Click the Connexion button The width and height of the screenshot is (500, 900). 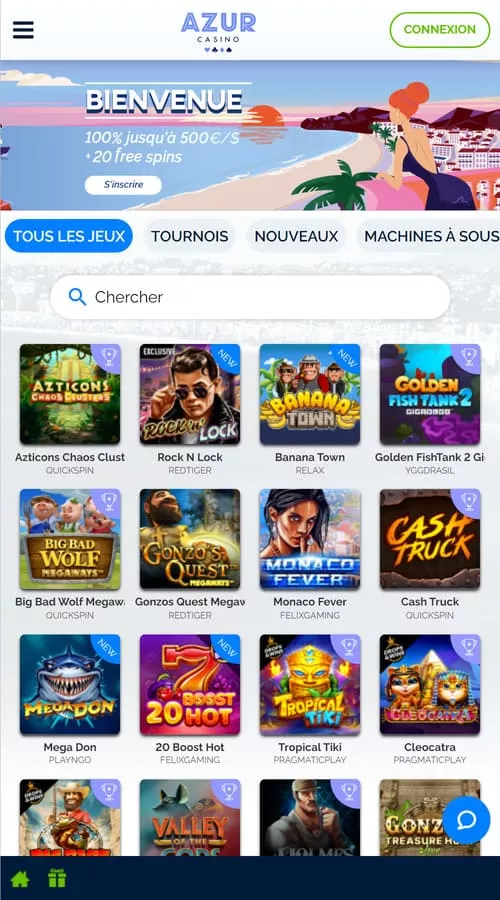(440, 29)
